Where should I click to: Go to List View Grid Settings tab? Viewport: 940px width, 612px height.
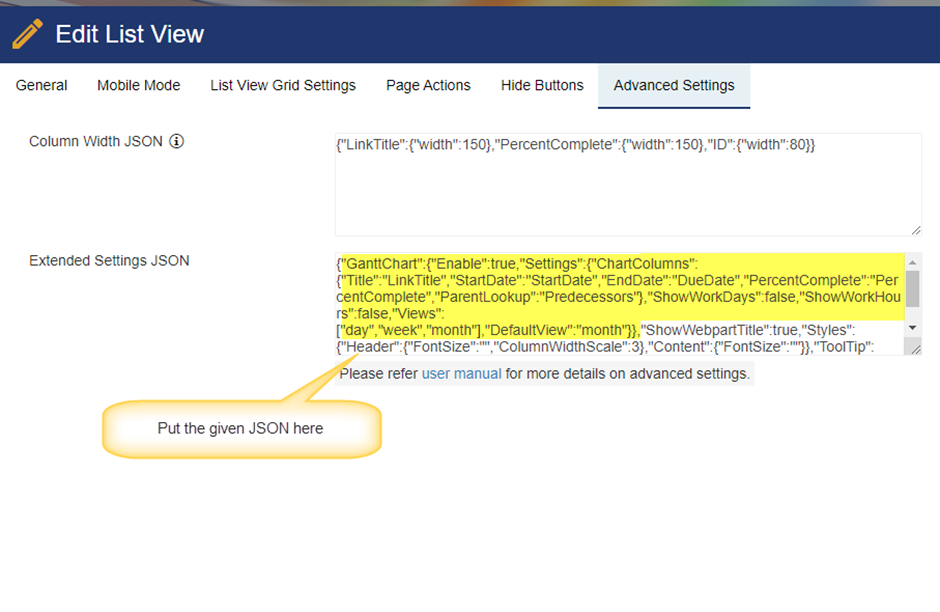click(x=283, y=86)
